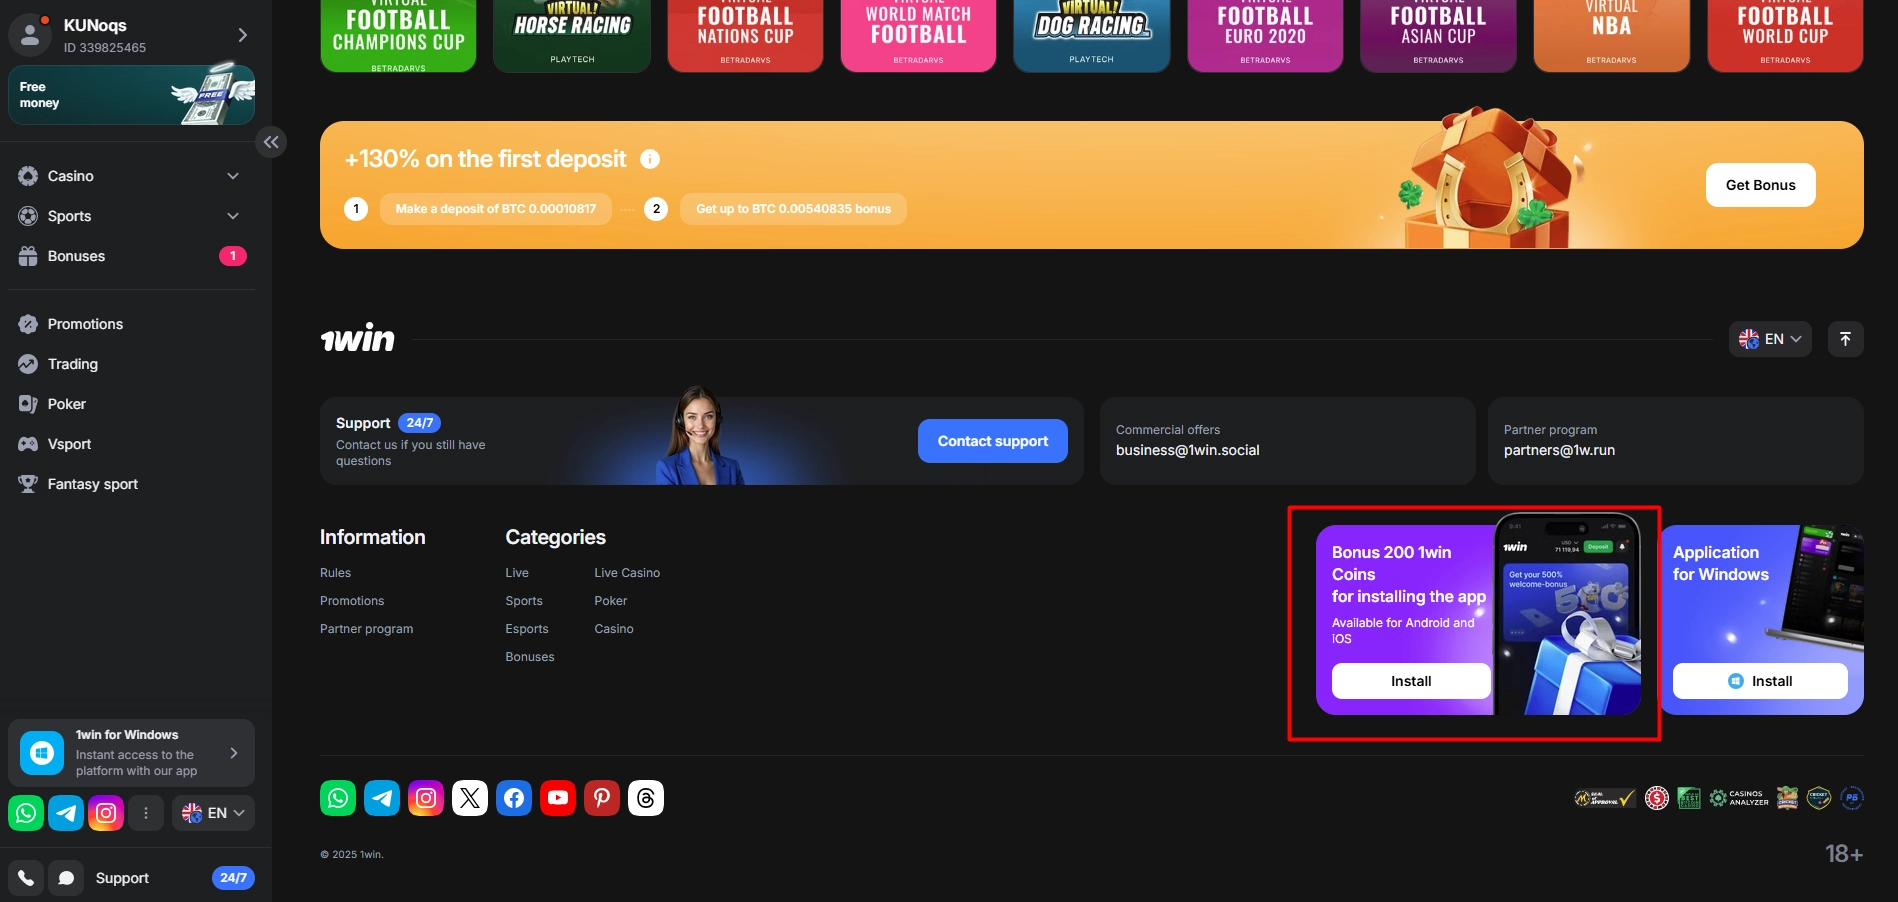
Task: Collapse the sidebar with double-arrow icon
Action: point(271,142)
